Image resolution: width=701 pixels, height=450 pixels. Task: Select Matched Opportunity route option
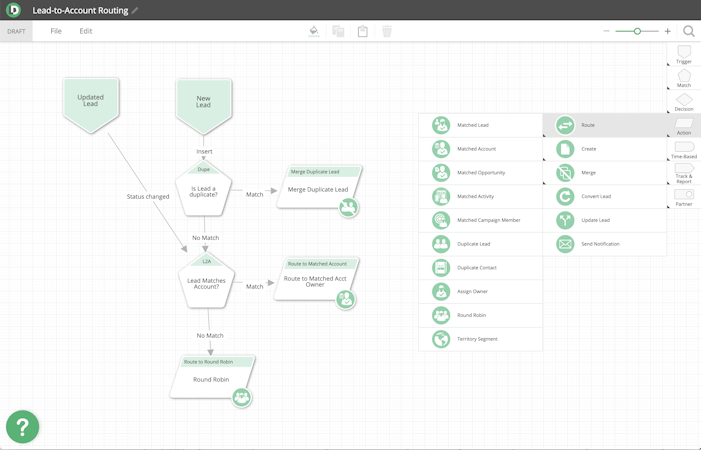481,172
